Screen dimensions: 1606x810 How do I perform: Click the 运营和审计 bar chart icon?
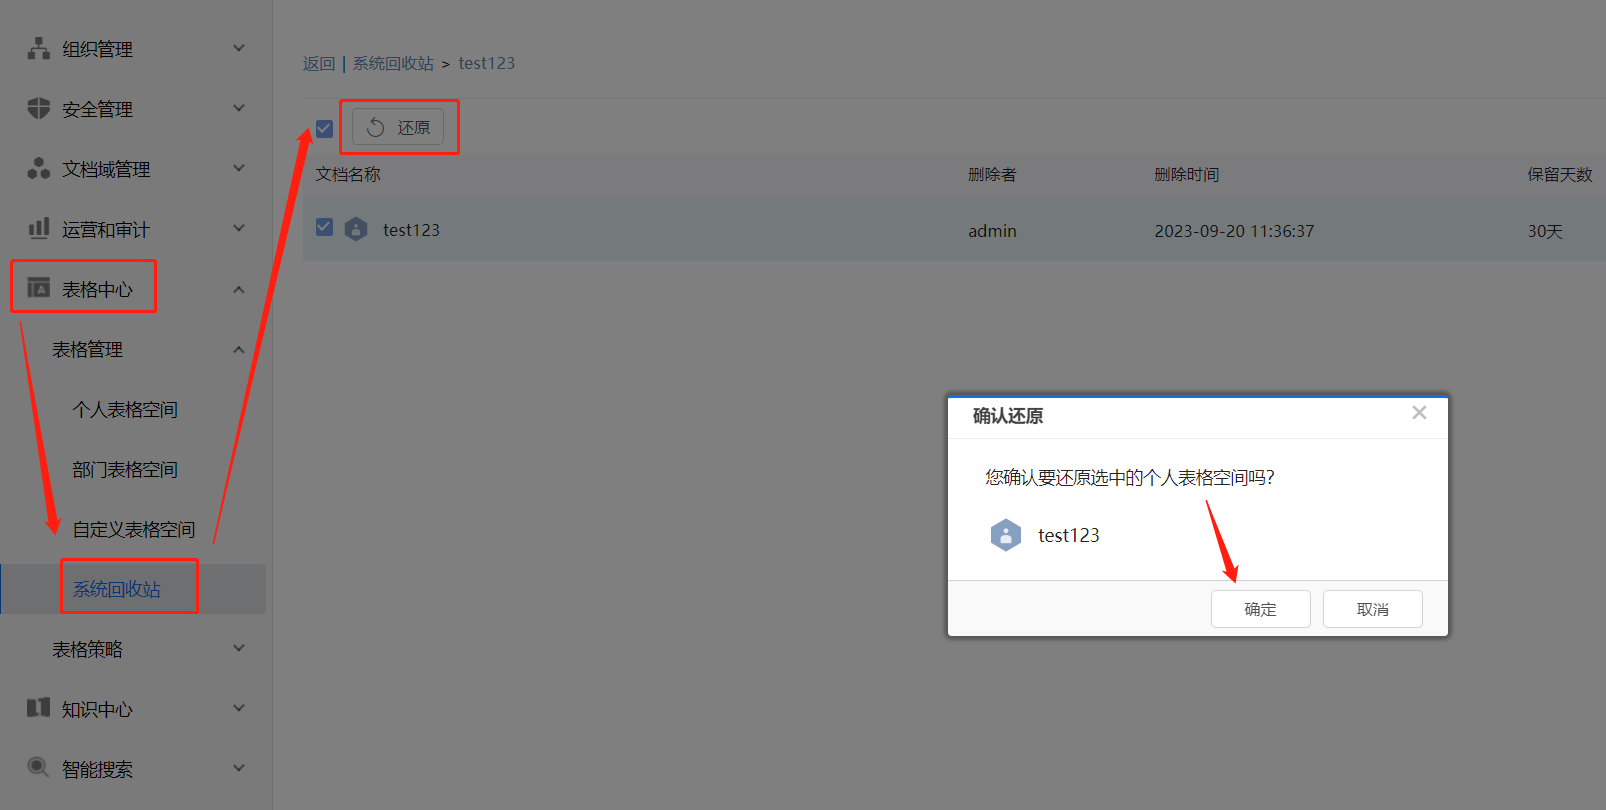(x=38, y=228)
